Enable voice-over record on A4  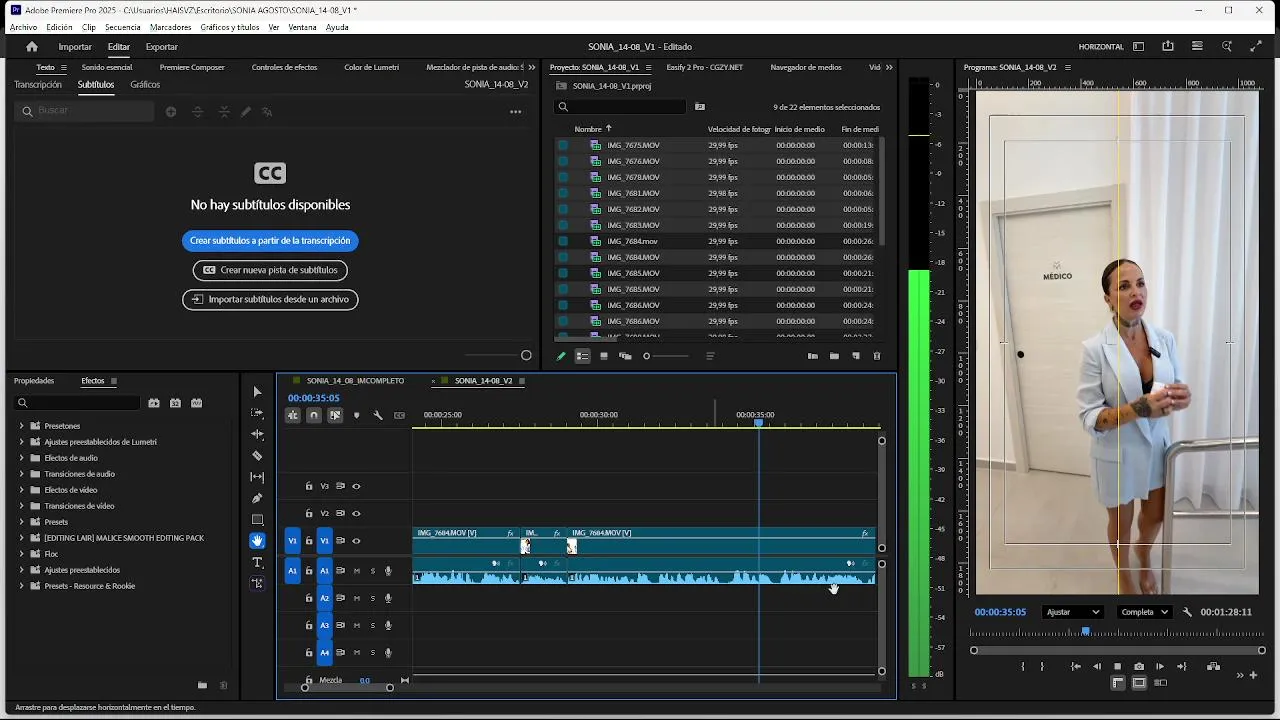tap(388, 653)
